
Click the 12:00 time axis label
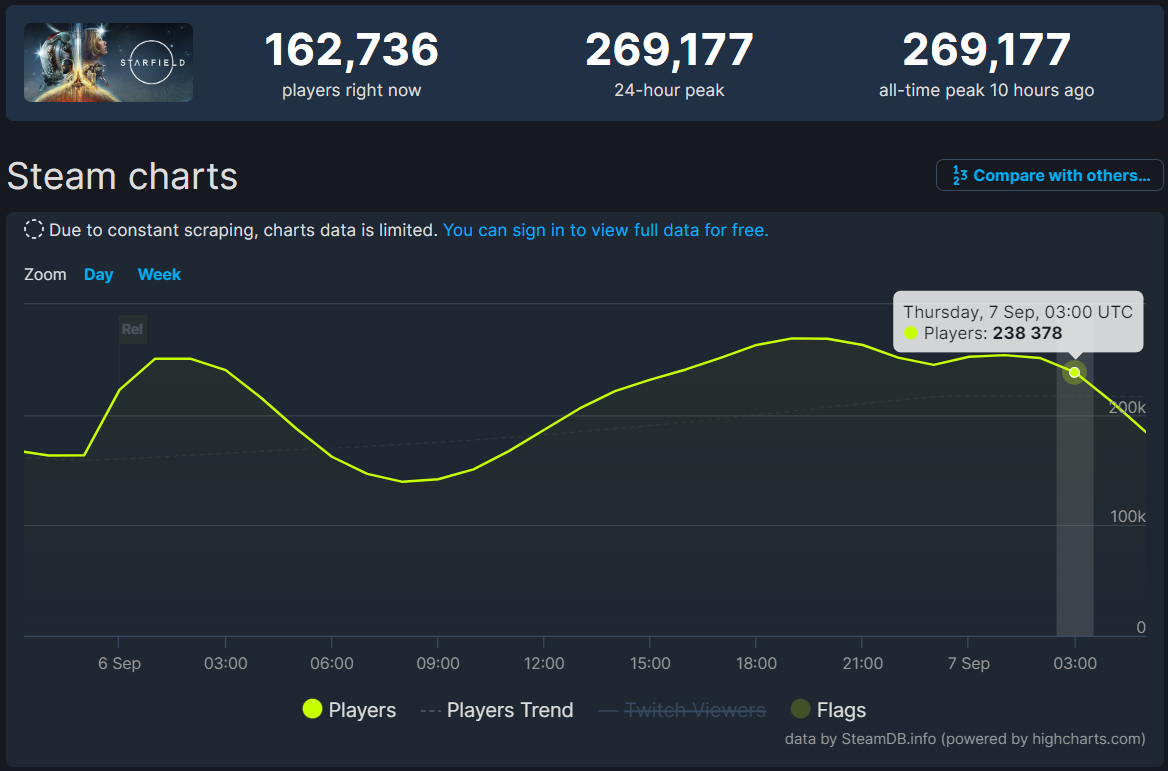coord(544,663)
